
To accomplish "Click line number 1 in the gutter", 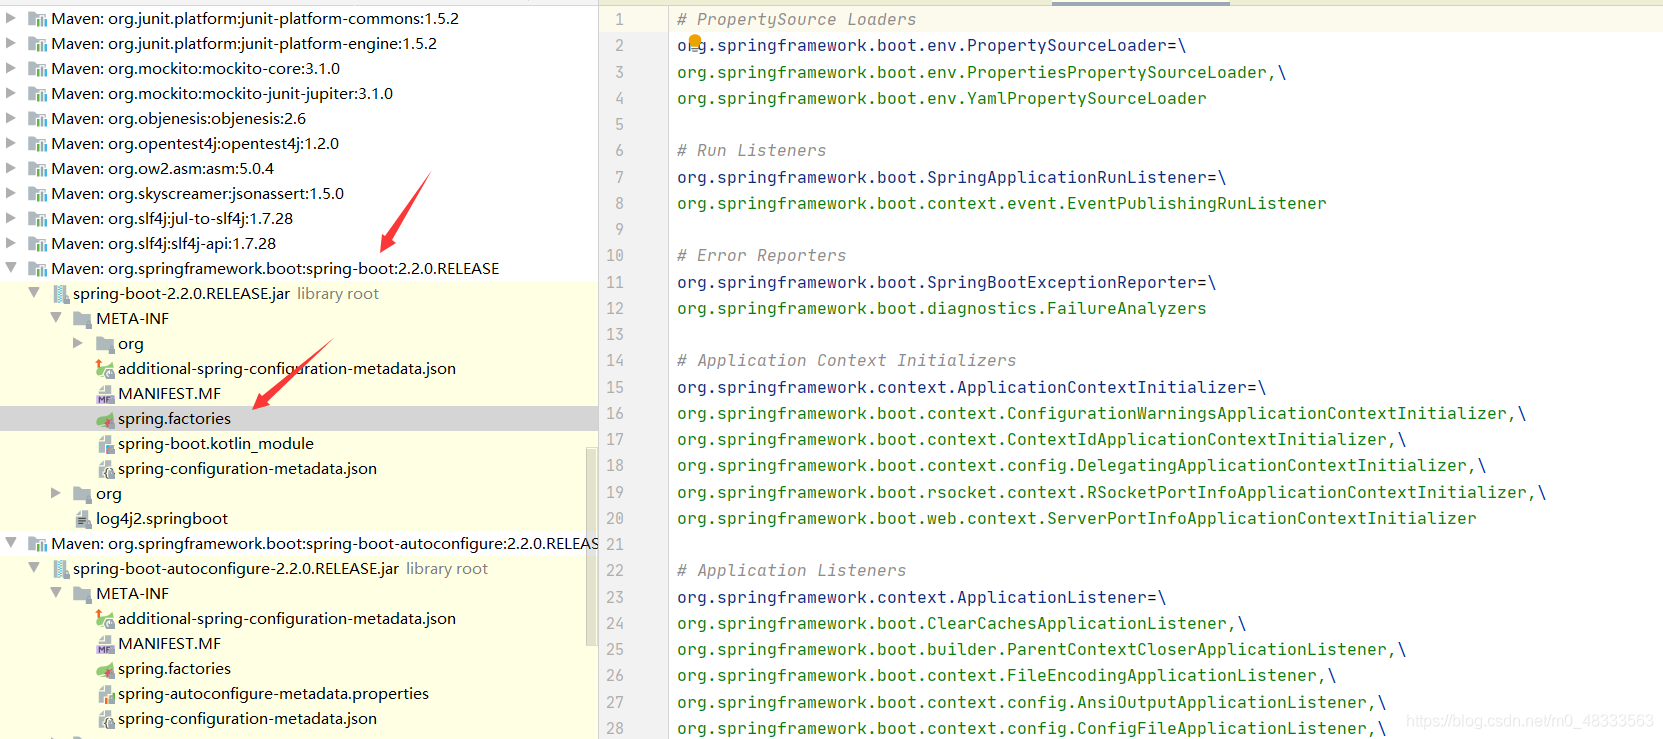I will coord(619,19).
